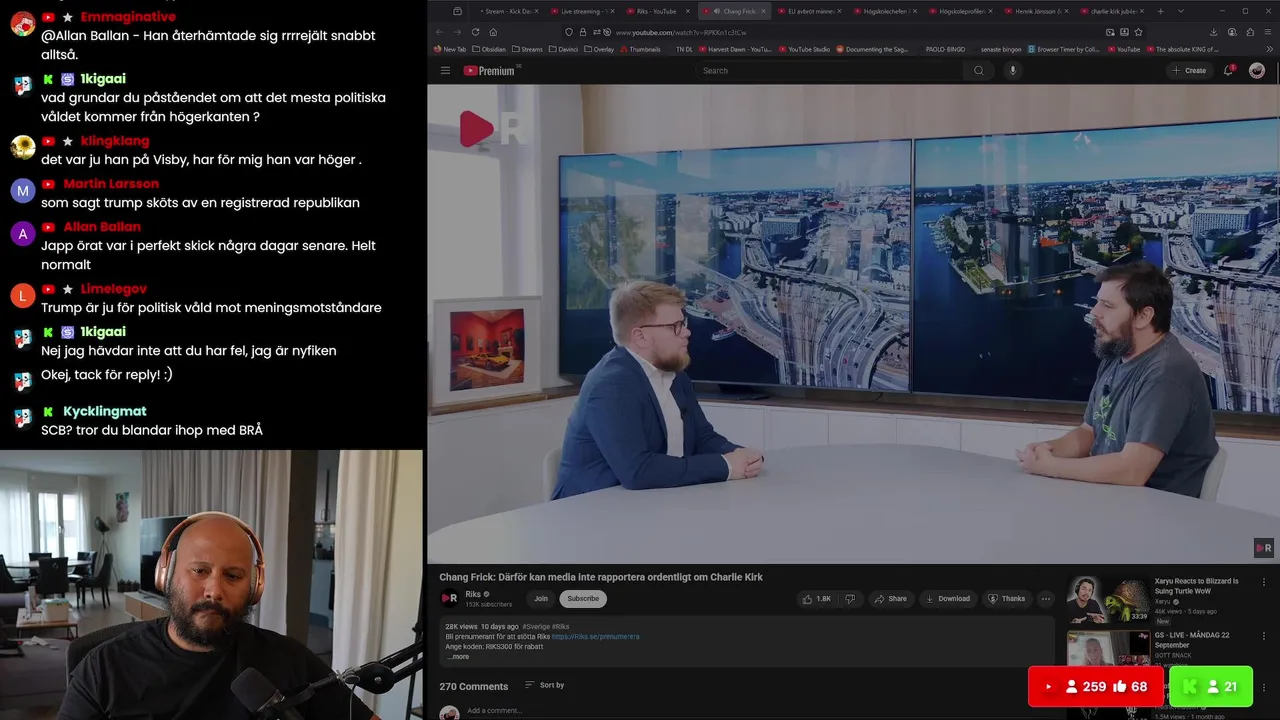Open the Riks channel name
1280x720 pixels.
pyautogui.click(x=475, y=594)
